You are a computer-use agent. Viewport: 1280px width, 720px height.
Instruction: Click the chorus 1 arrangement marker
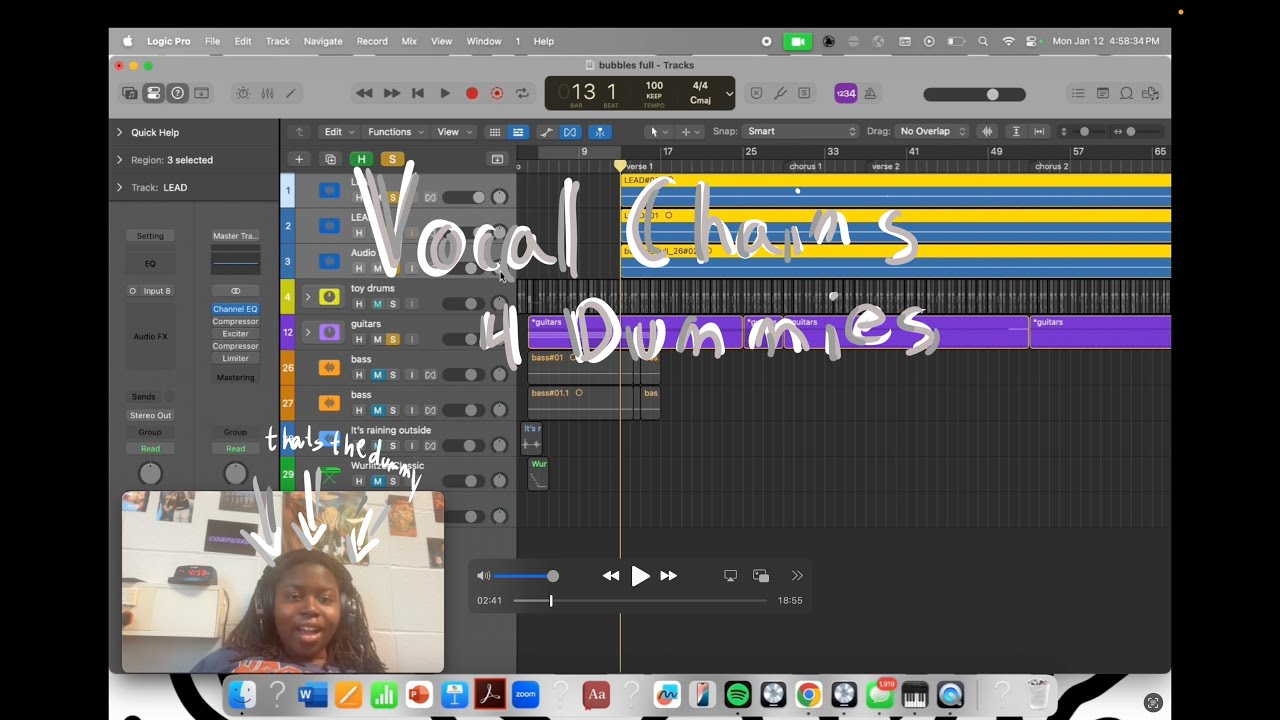[805, 166]
